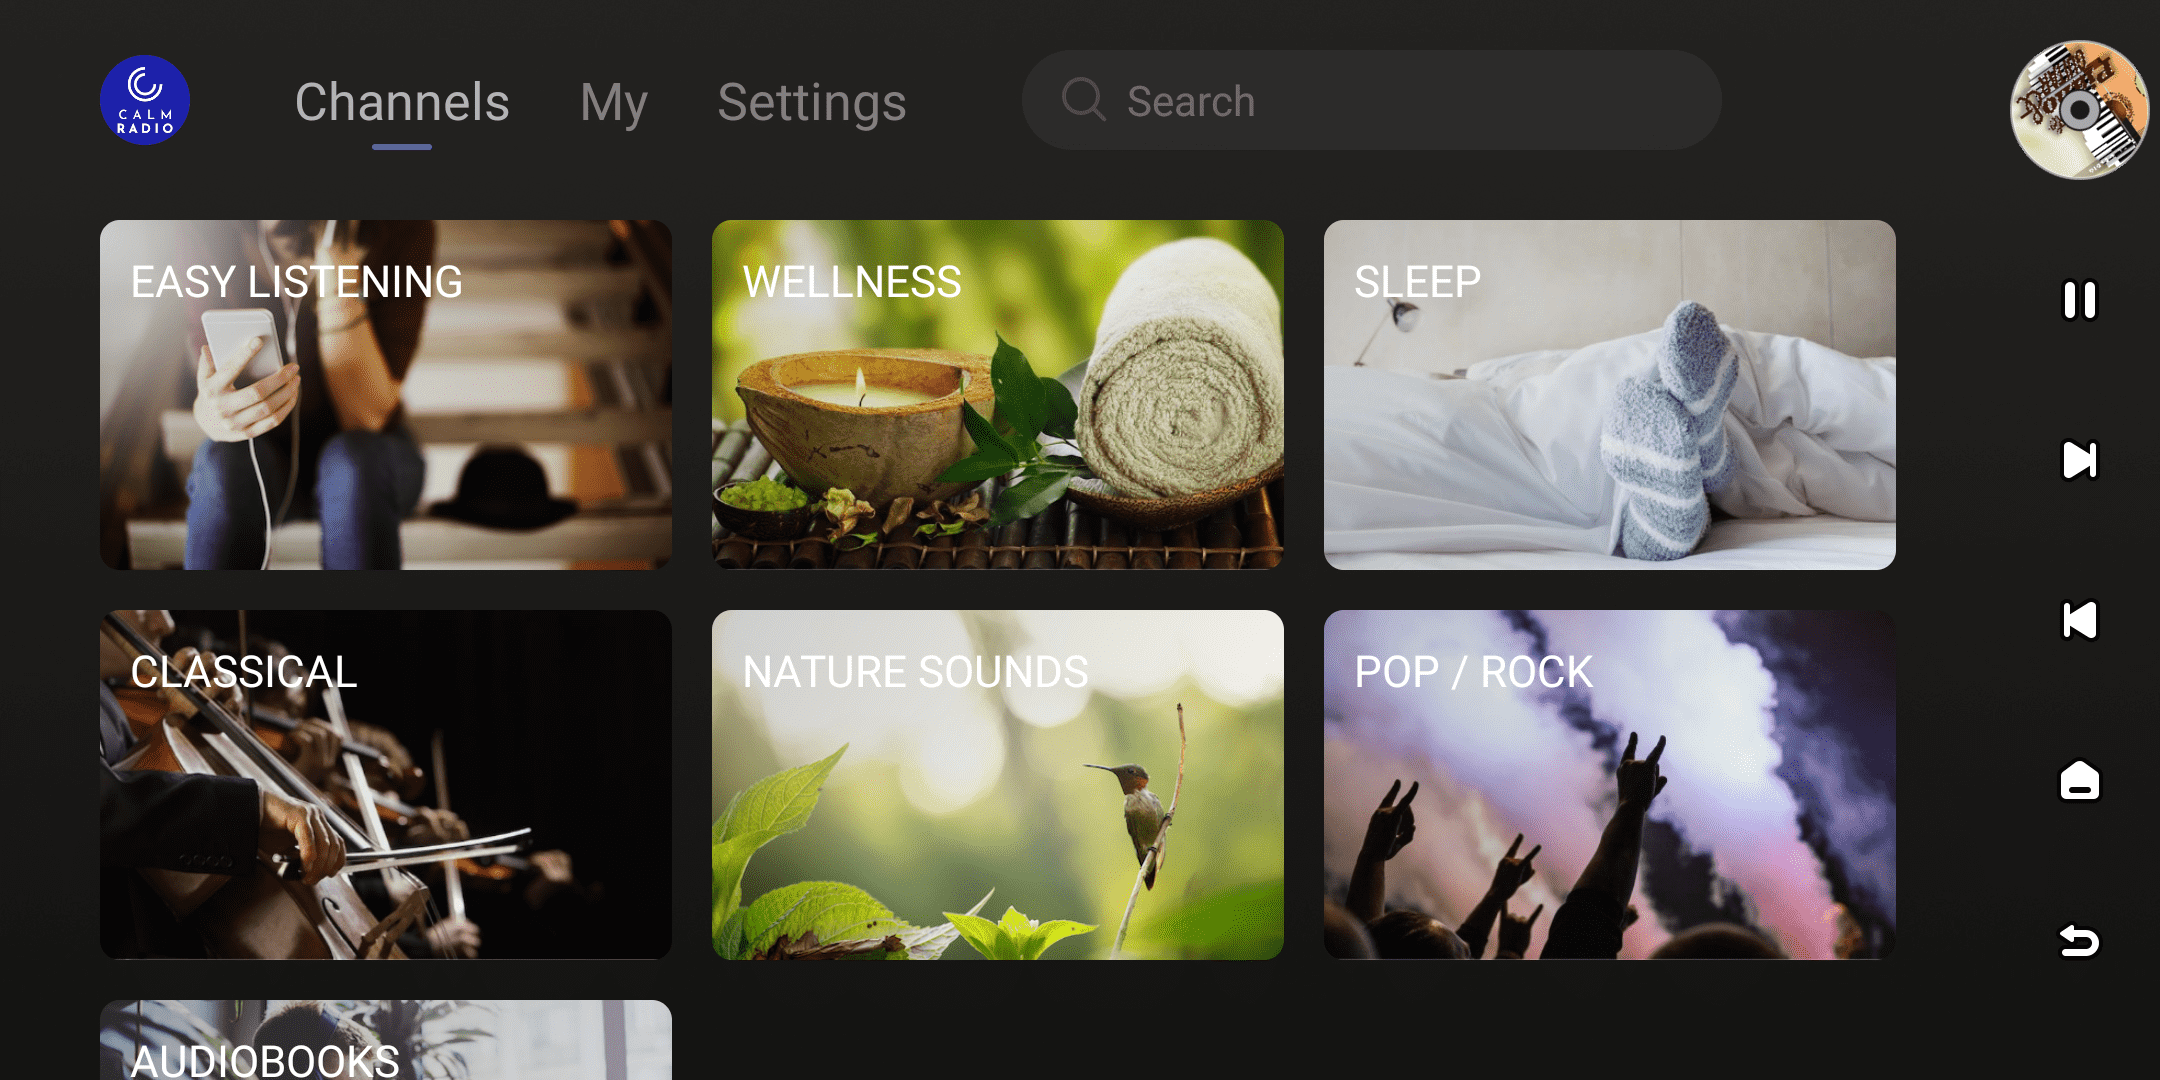Open the Settings tab
Viewport: 2160px width, 1080px height.
(812, 102)
